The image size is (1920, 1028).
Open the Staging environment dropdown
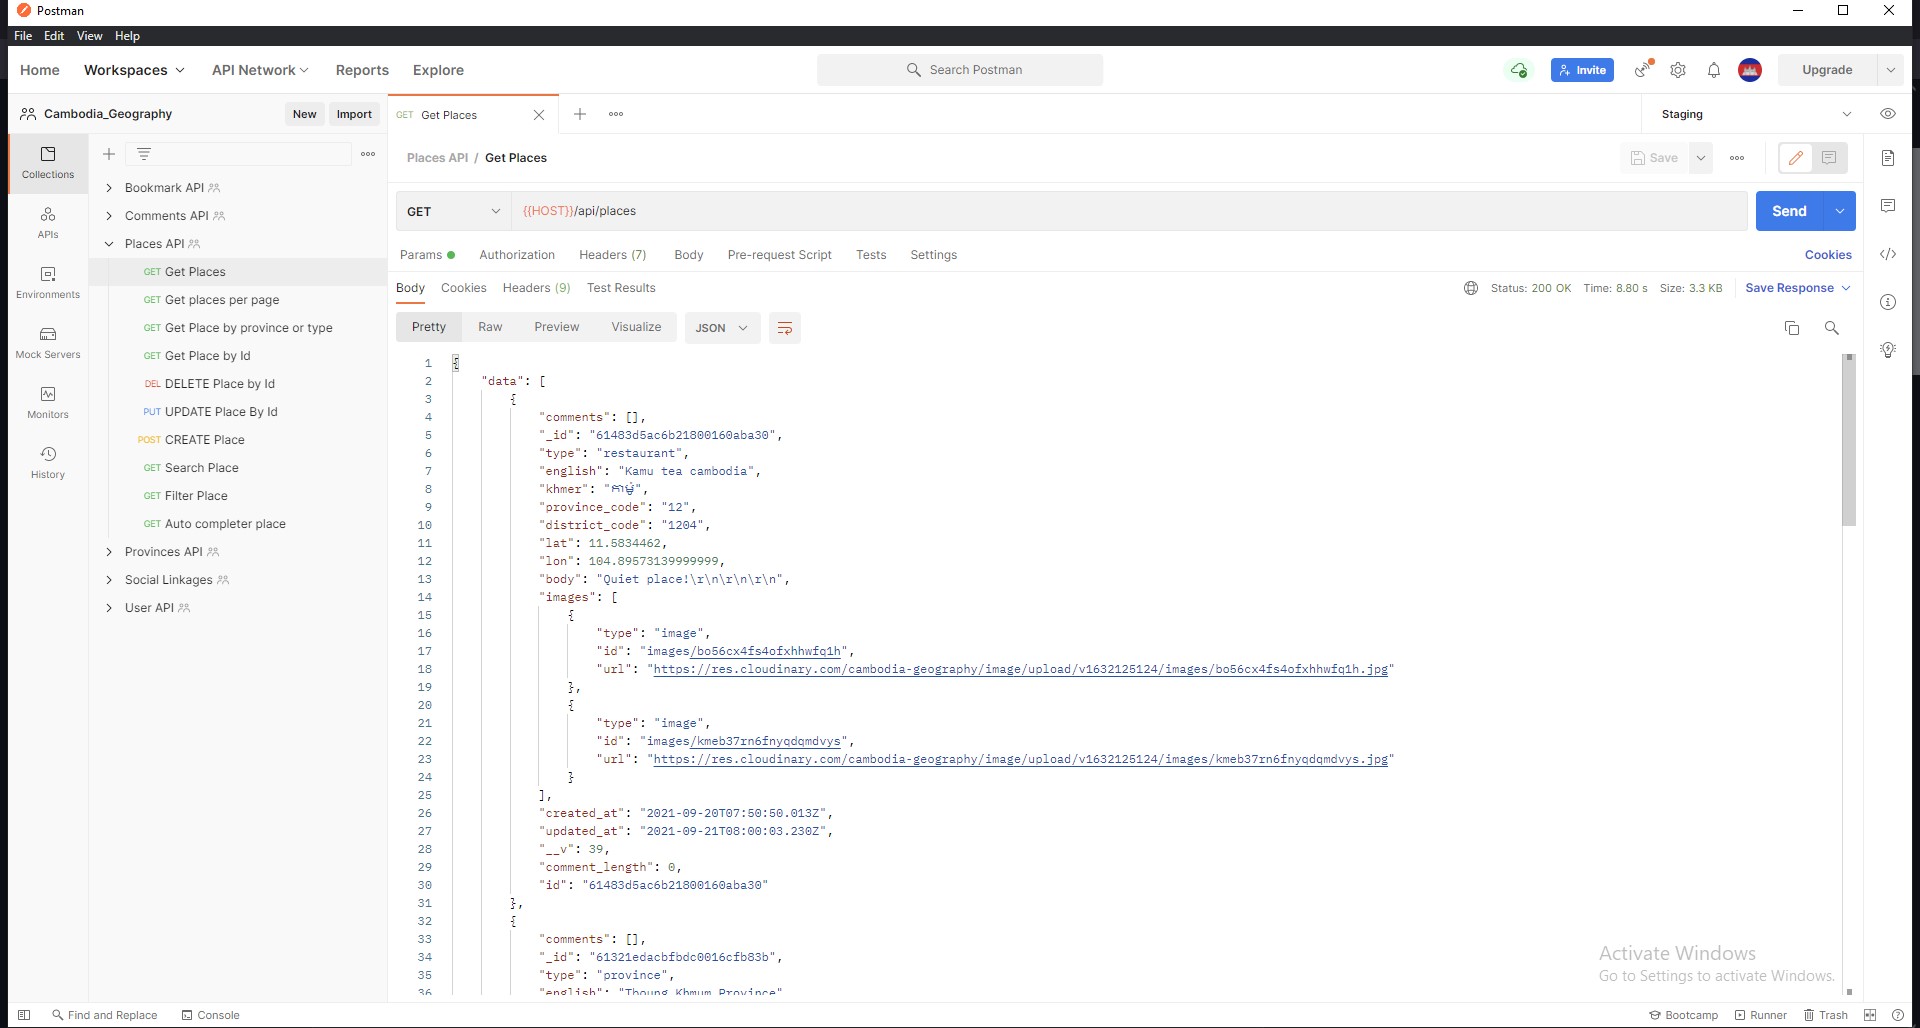coord(1756,114)
